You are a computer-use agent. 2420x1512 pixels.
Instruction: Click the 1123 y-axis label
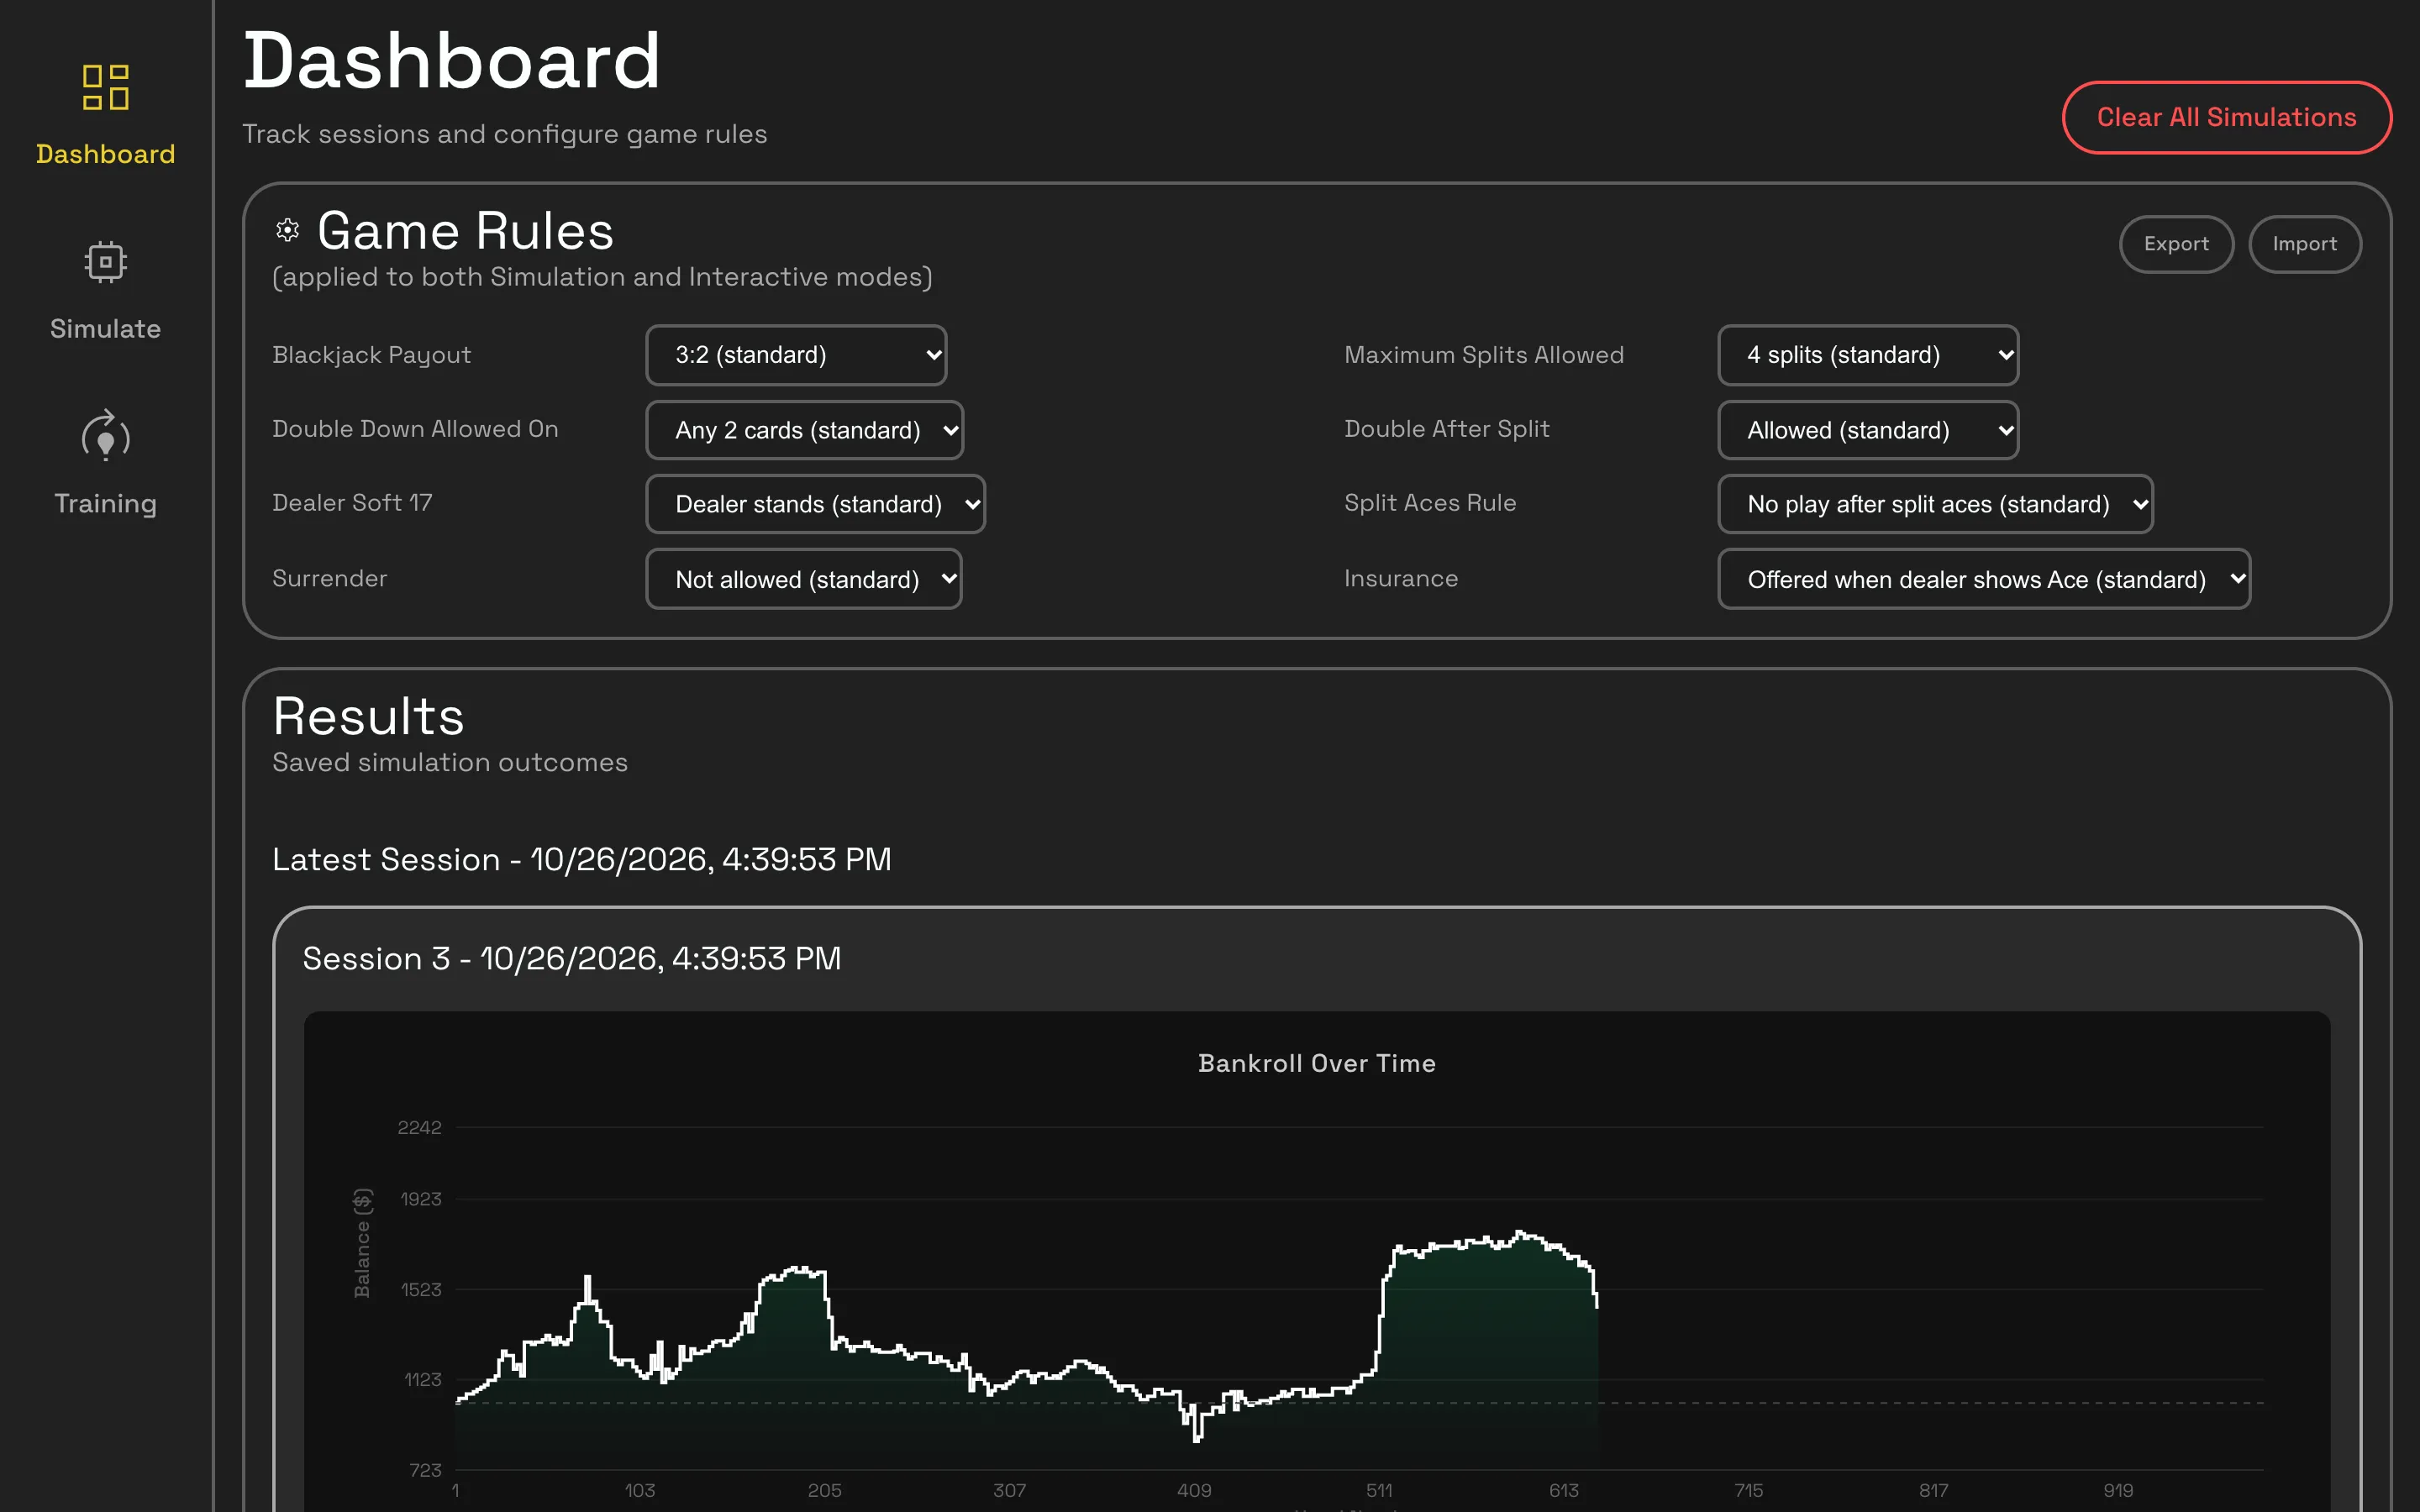click(x=422, y=1379)
